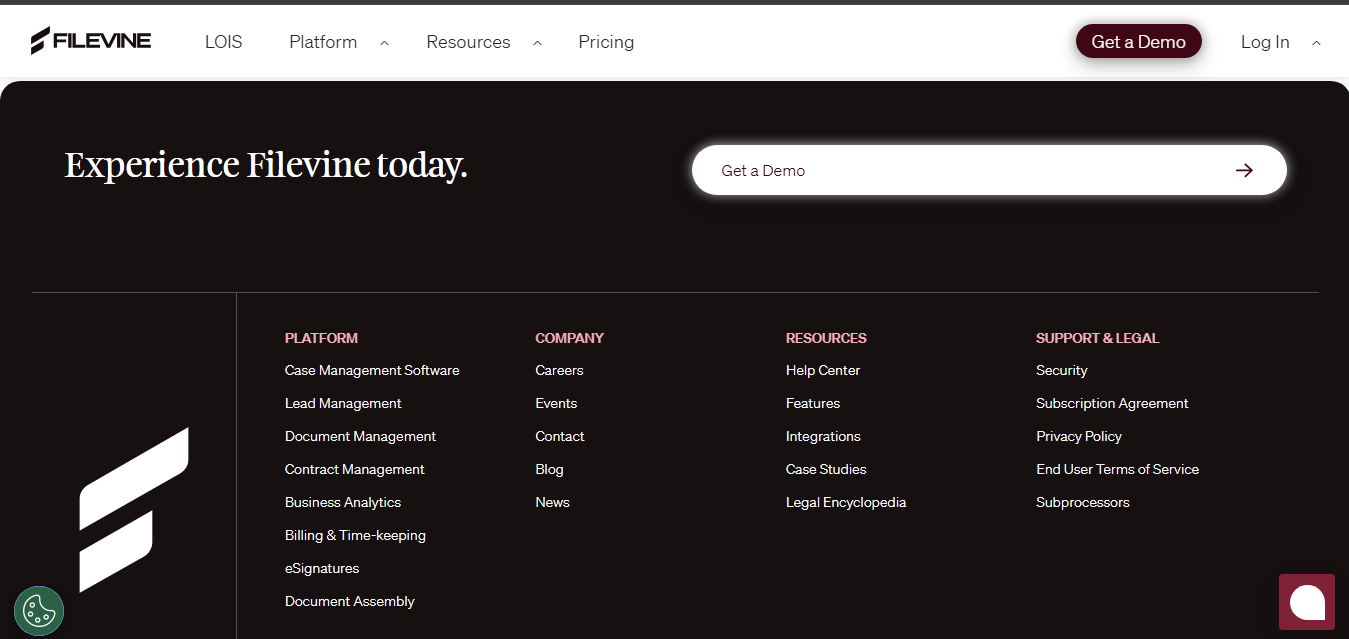
Task: Click the Get a Demo button in the header
Action: click(x=1138, y=41)
